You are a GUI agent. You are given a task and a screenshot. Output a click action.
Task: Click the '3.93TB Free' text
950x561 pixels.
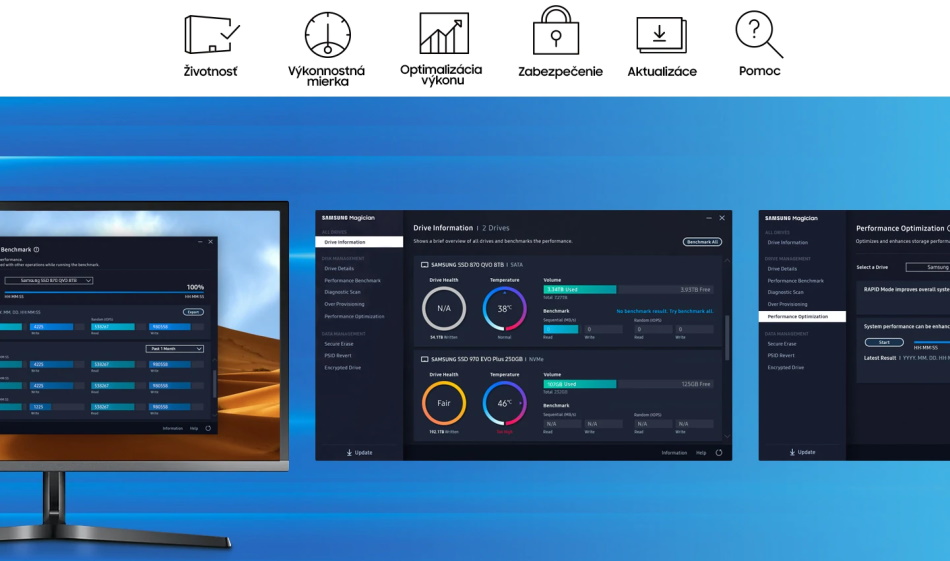pos(695,290)
